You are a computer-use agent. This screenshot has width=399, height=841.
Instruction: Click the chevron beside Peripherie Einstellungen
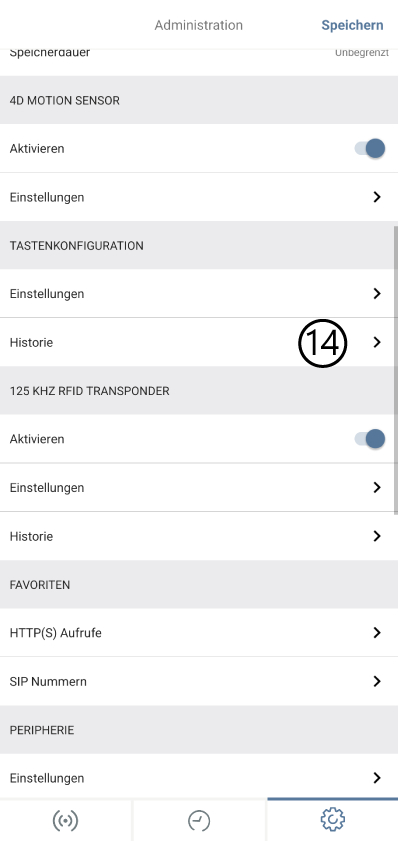(x=377, y=778)
